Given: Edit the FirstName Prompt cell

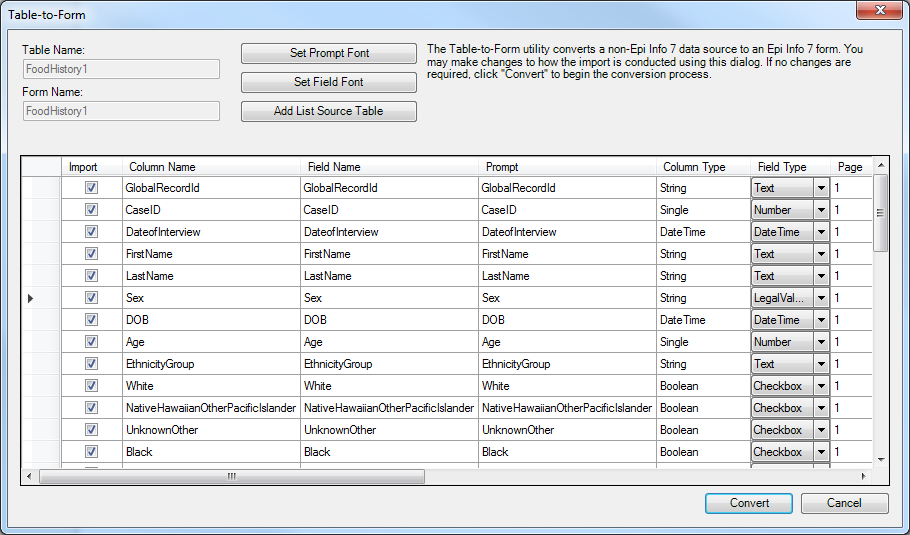Looking at the screenshot, I should tap(568, 254).
